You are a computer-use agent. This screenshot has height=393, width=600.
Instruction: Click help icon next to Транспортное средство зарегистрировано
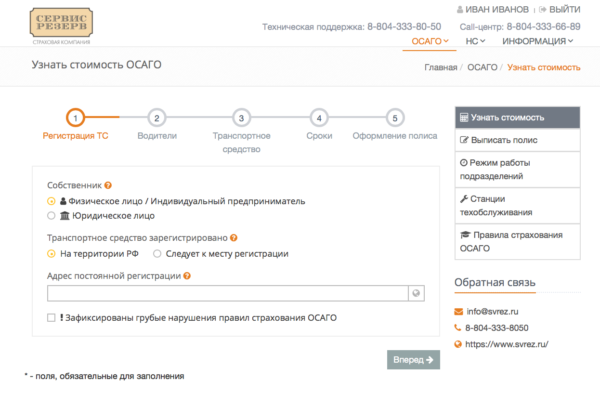pos(233,238)
